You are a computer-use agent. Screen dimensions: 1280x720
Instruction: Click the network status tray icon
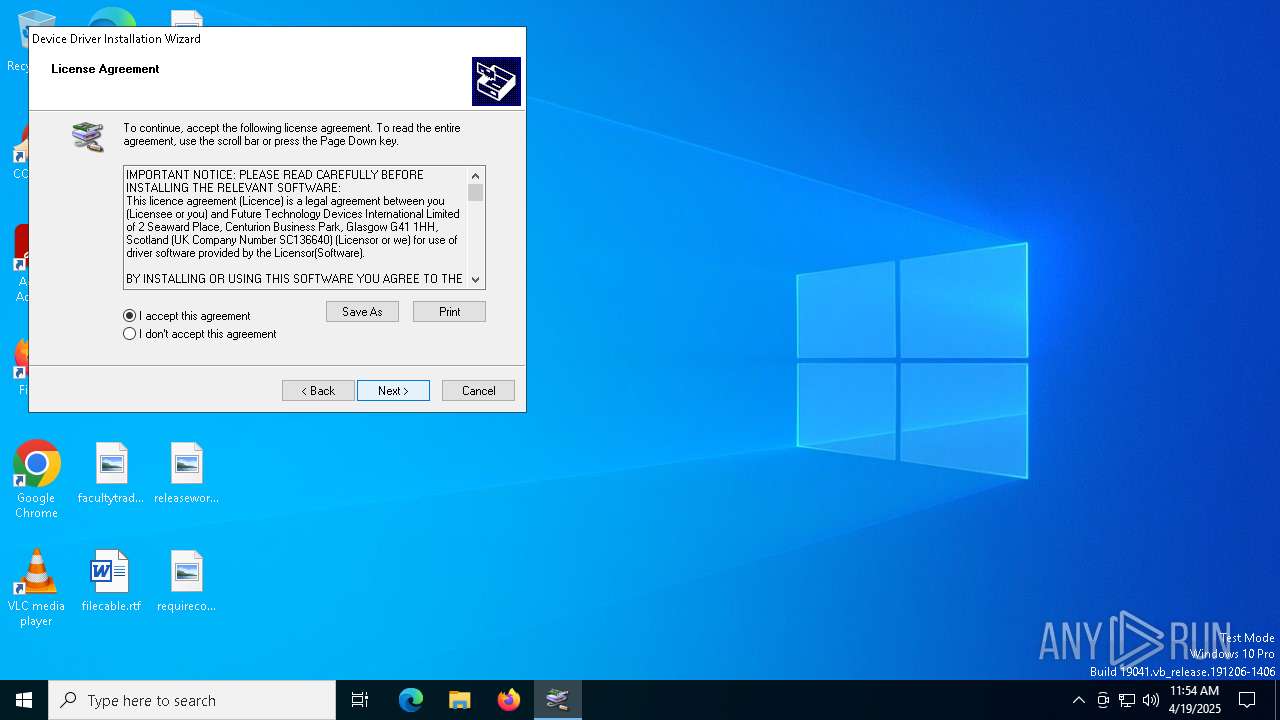pyautogui.click(x=1127, y=700)
